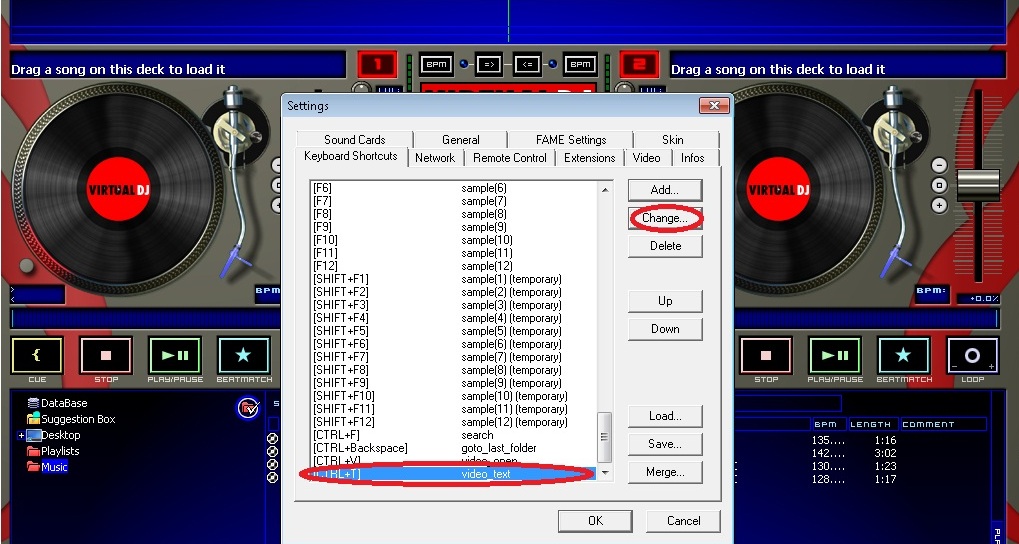The image size is (1019, 544).
Task: Click the Merge... button
Action: 665,473
